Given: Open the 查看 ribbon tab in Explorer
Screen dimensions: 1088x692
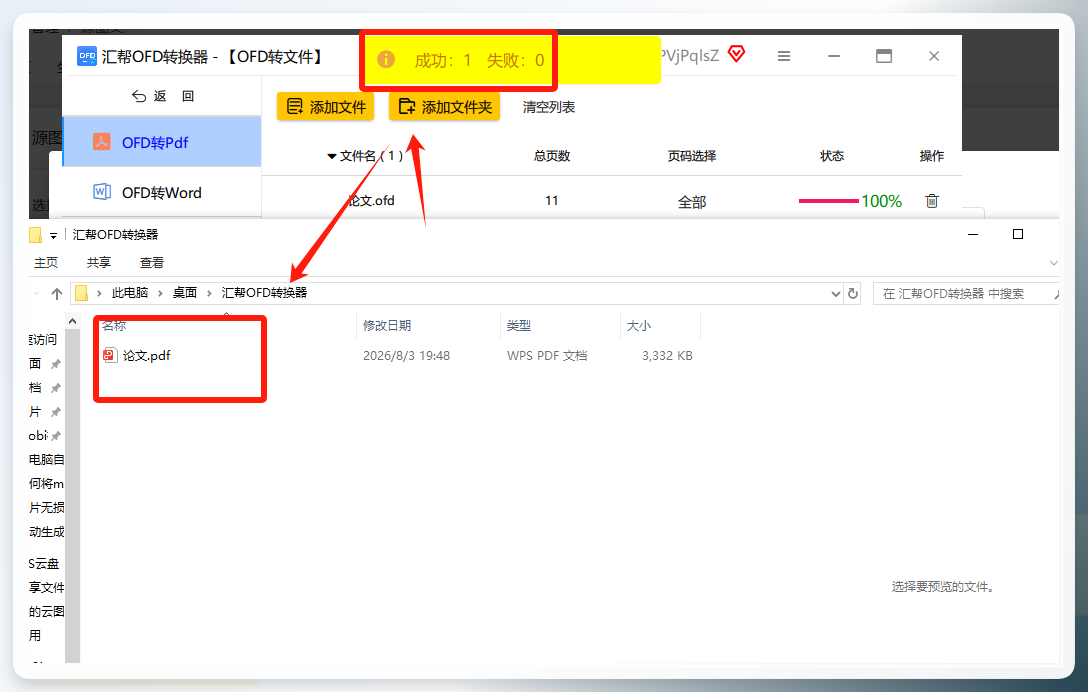Looking at the screenshot, I should coord(152,262).
